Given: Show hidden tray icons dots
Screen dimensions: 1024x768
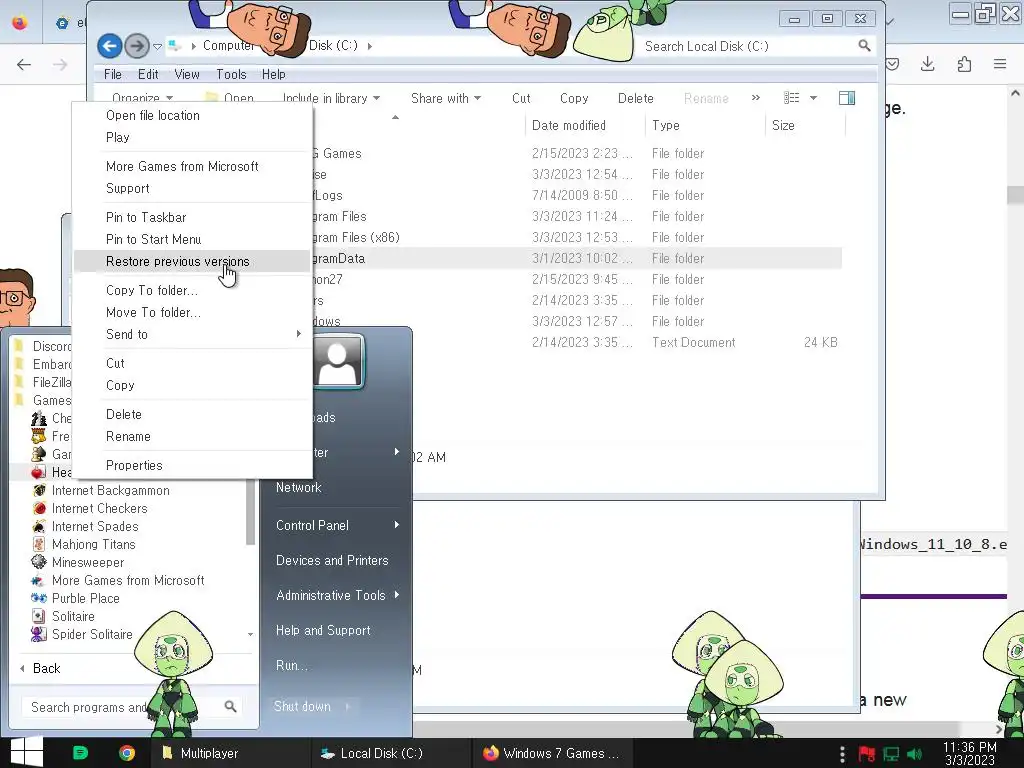Looking at the screenshot, I should [x=842, y=754].
